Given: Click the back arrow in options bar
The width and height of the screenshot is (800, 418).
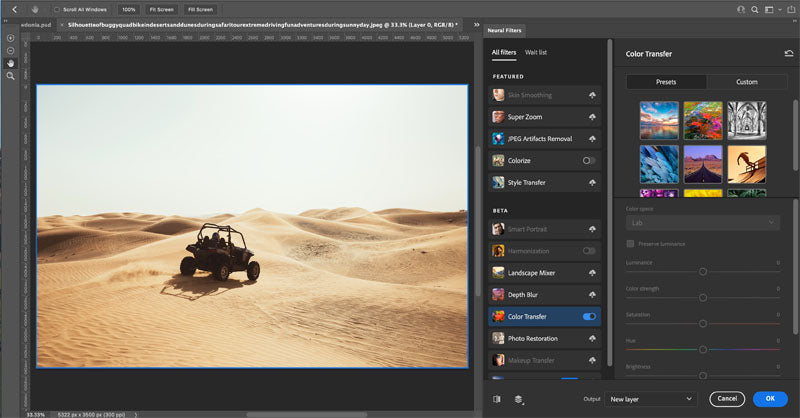Looking at the screenshot, I should click(13, 8).
